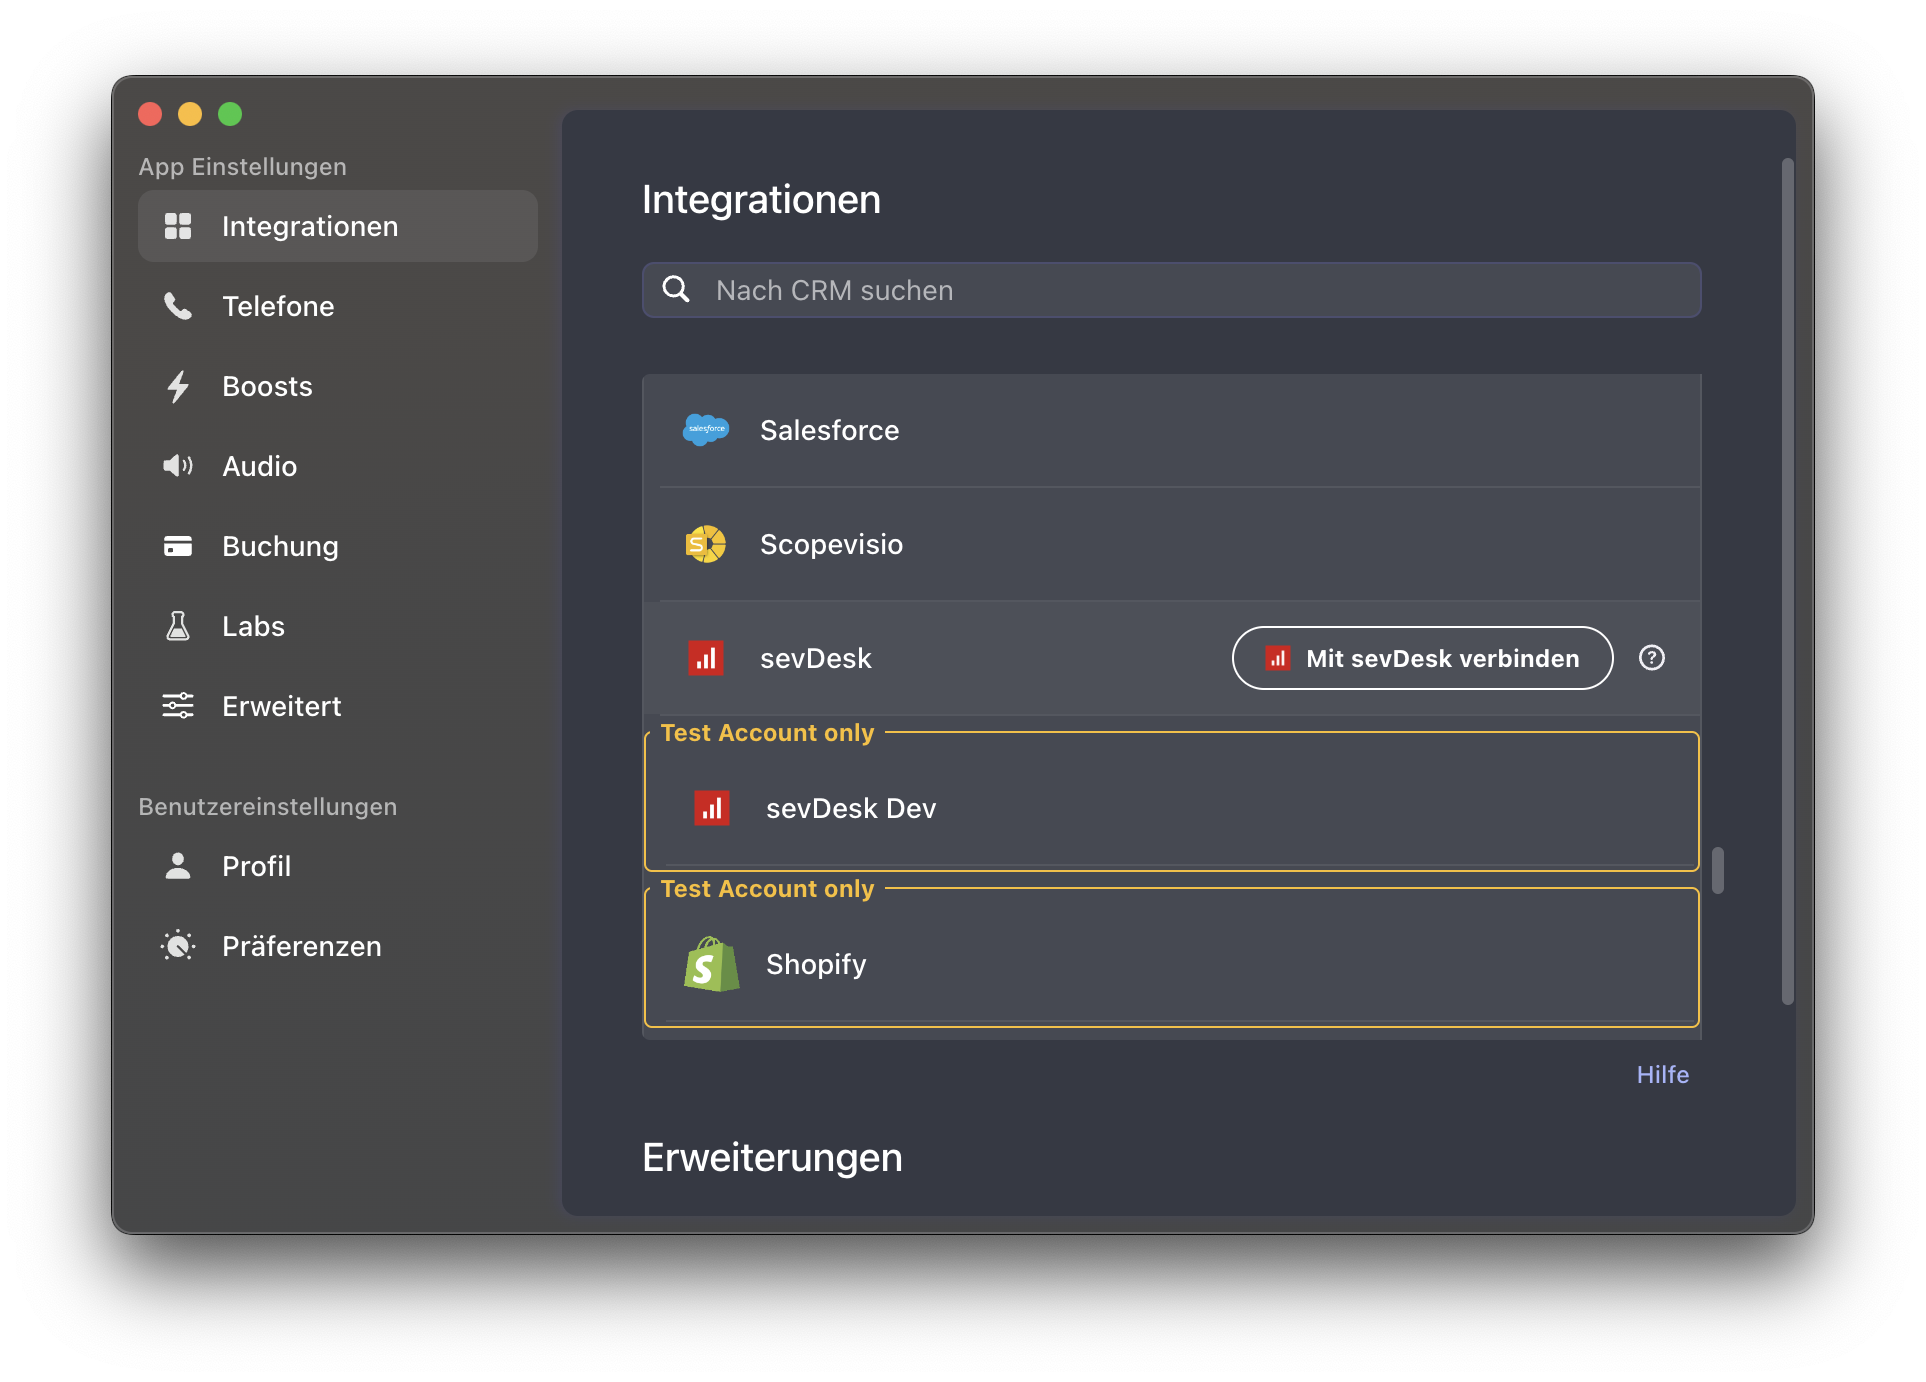This screenshot has width=1926, height=1382.
Task: Click the Scopevisio yellow logo icon
Action: click(706, 544)
